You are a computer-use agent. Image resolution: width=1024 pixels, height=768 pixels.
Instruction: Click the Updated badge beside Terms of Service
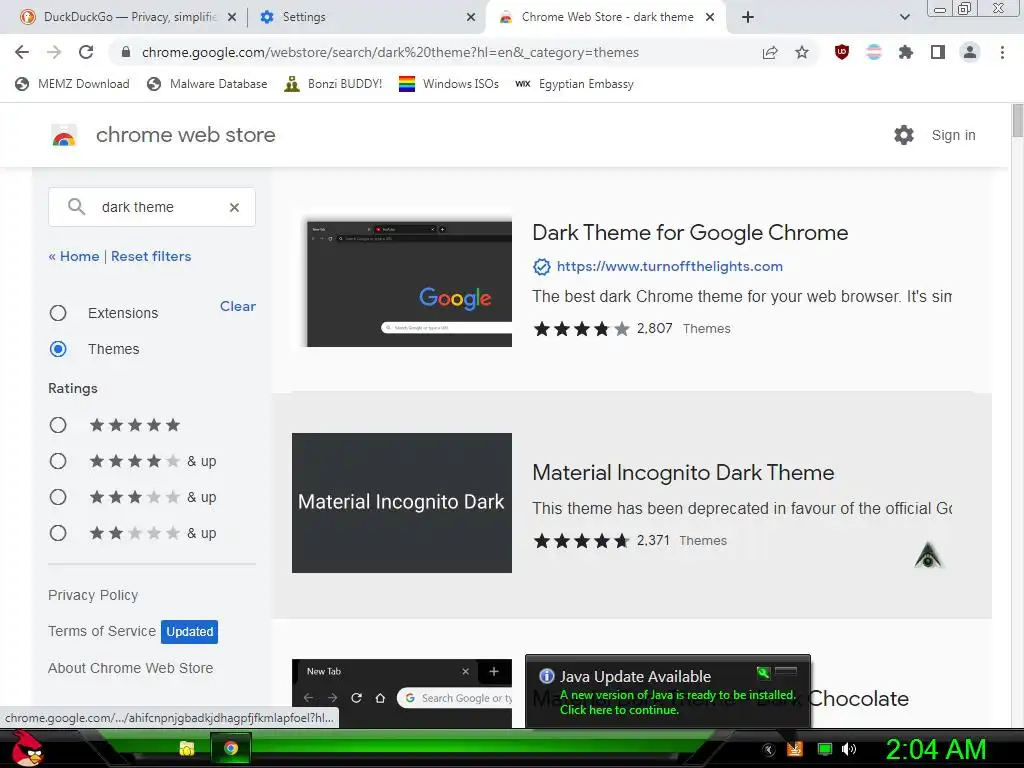(189, 632)
